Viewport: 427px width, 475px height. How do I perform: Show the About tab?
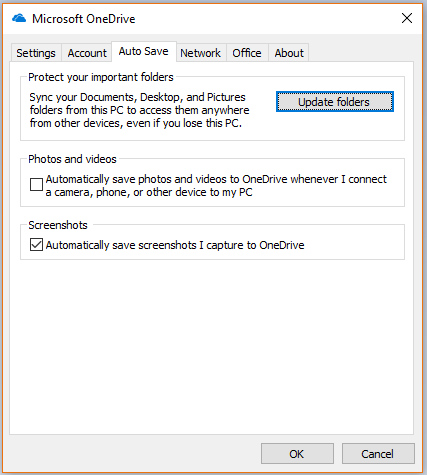[289, 53]
